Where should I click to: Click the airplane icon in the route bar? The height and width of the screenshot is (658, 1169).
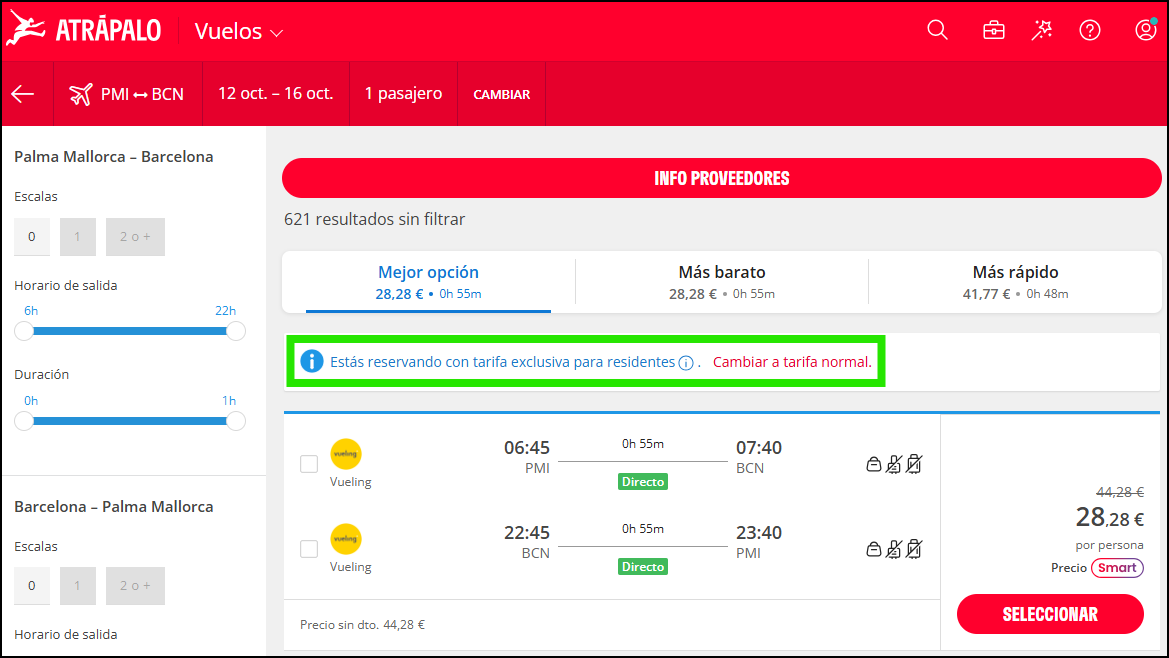pos(81,95)
